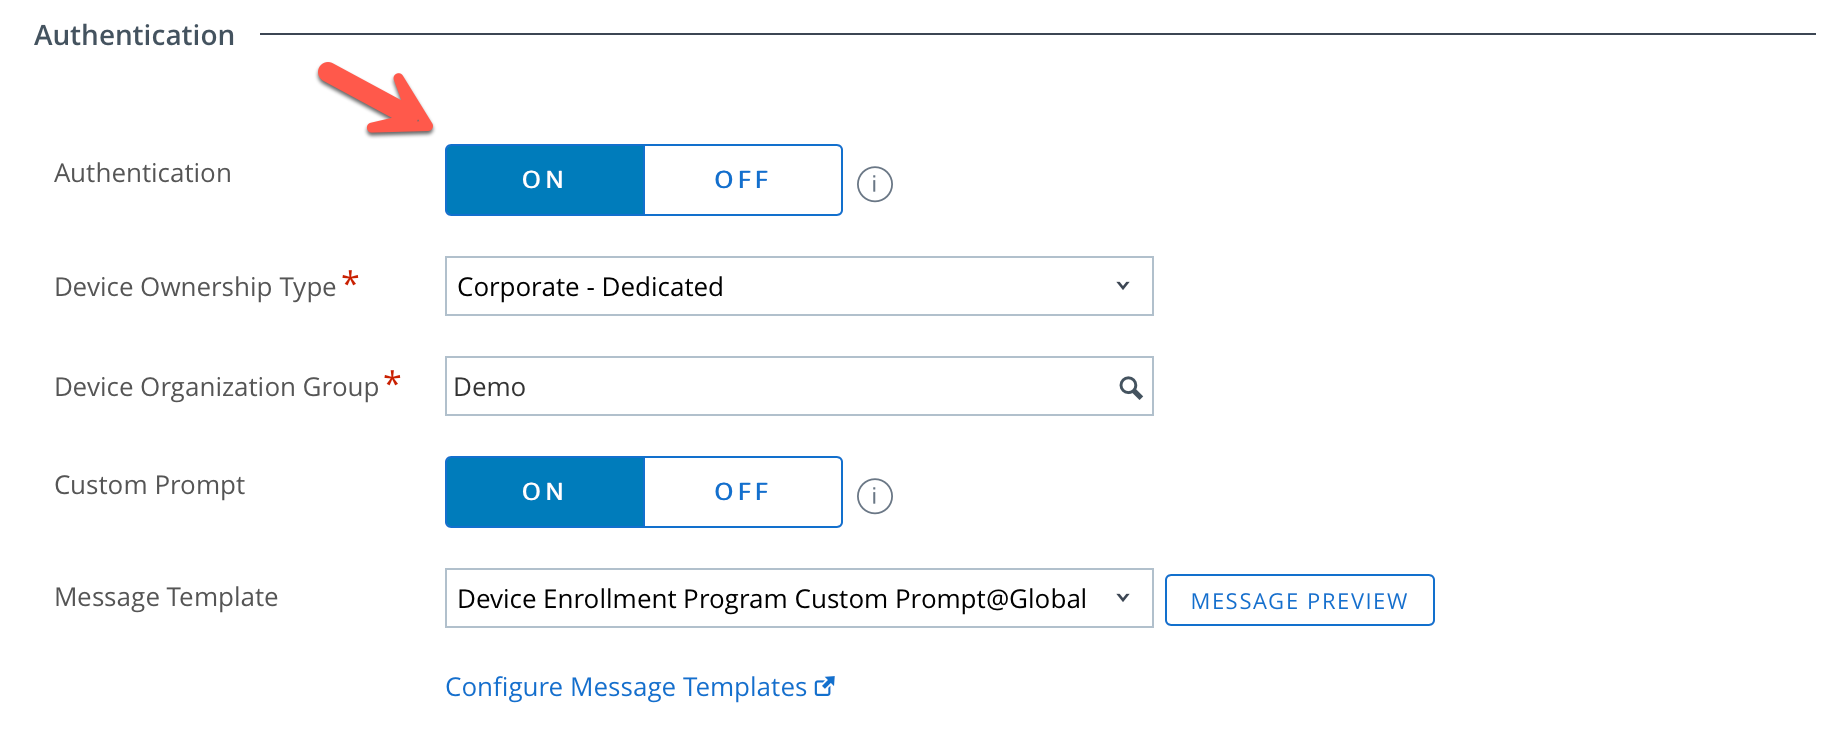Click the Custom Prompt info icon
The width and height of the screenshot is (1836, 742).
pos(874,496)
